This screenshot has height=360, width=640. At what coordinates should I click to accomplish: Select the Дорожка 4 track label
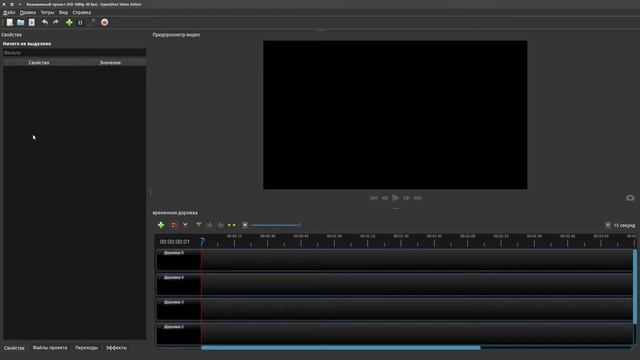pos(173,278)
